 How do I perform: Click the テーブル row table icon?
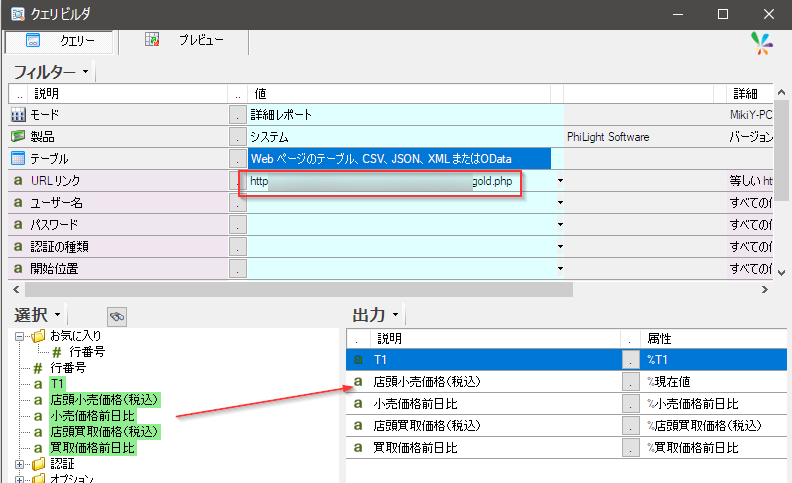click(x=18, y=159)
